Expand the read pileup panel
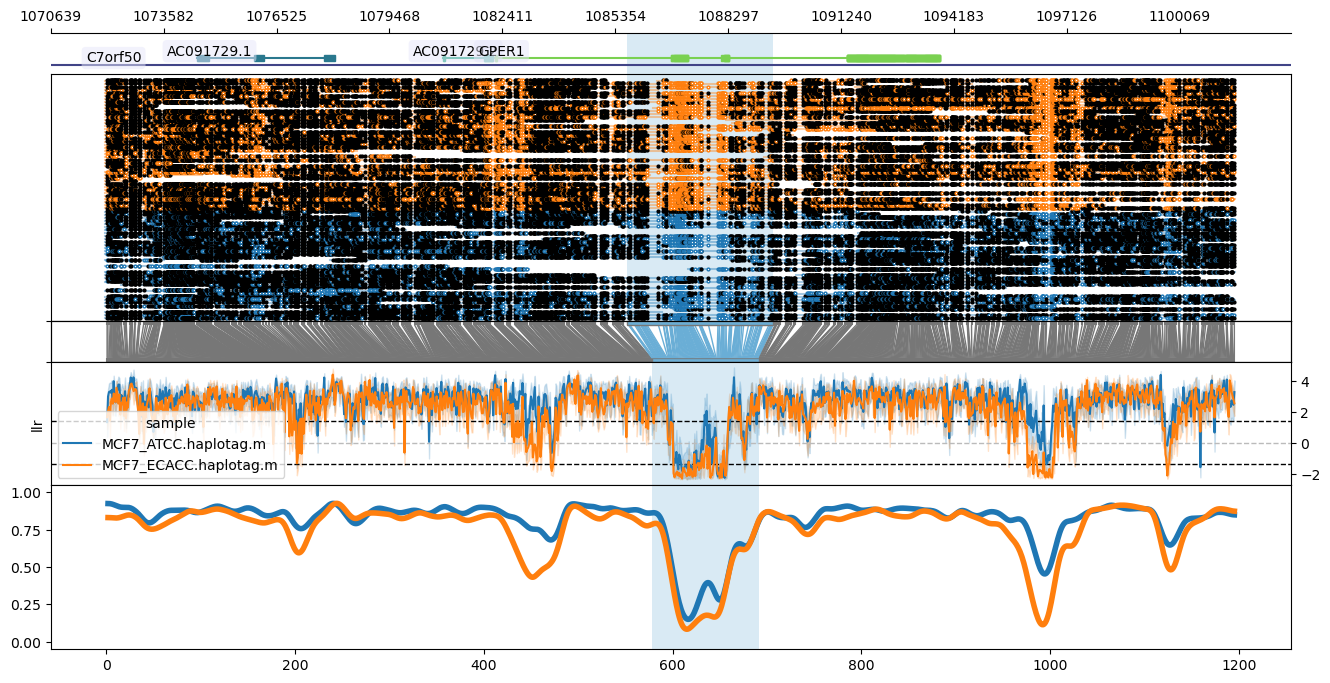This screenshot has height=683, width=1330. pyautogui.click(x=660, y=200)
